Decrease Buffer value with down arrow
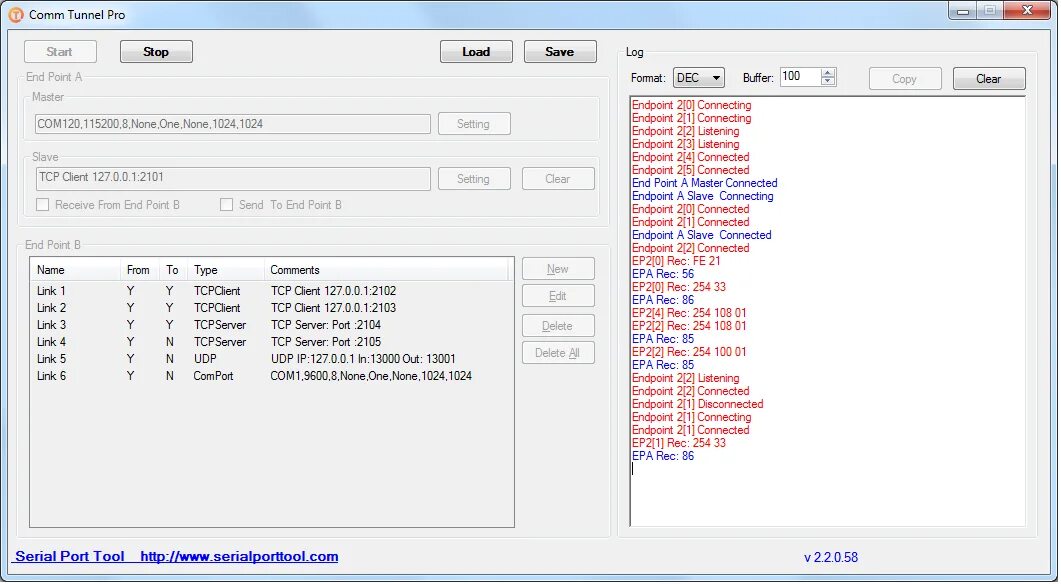This screenshot has width=1061, height=584. [828, 82]
